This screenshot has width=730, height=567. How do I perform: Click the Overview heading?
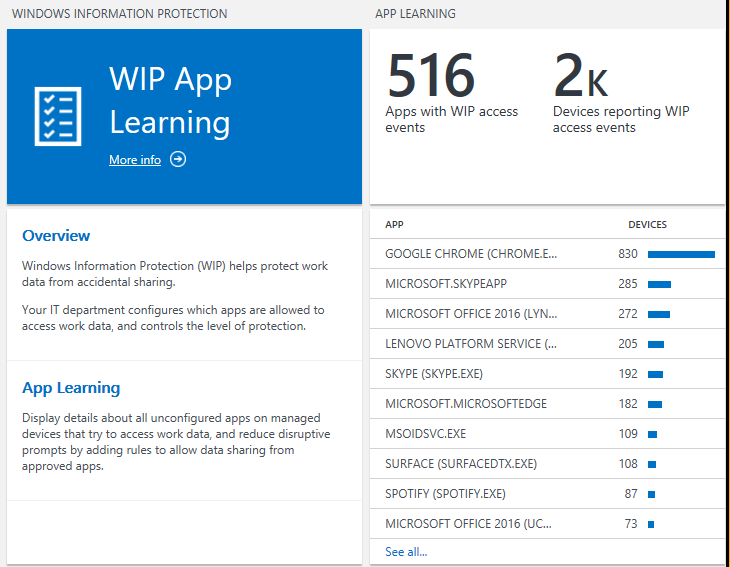56,236
